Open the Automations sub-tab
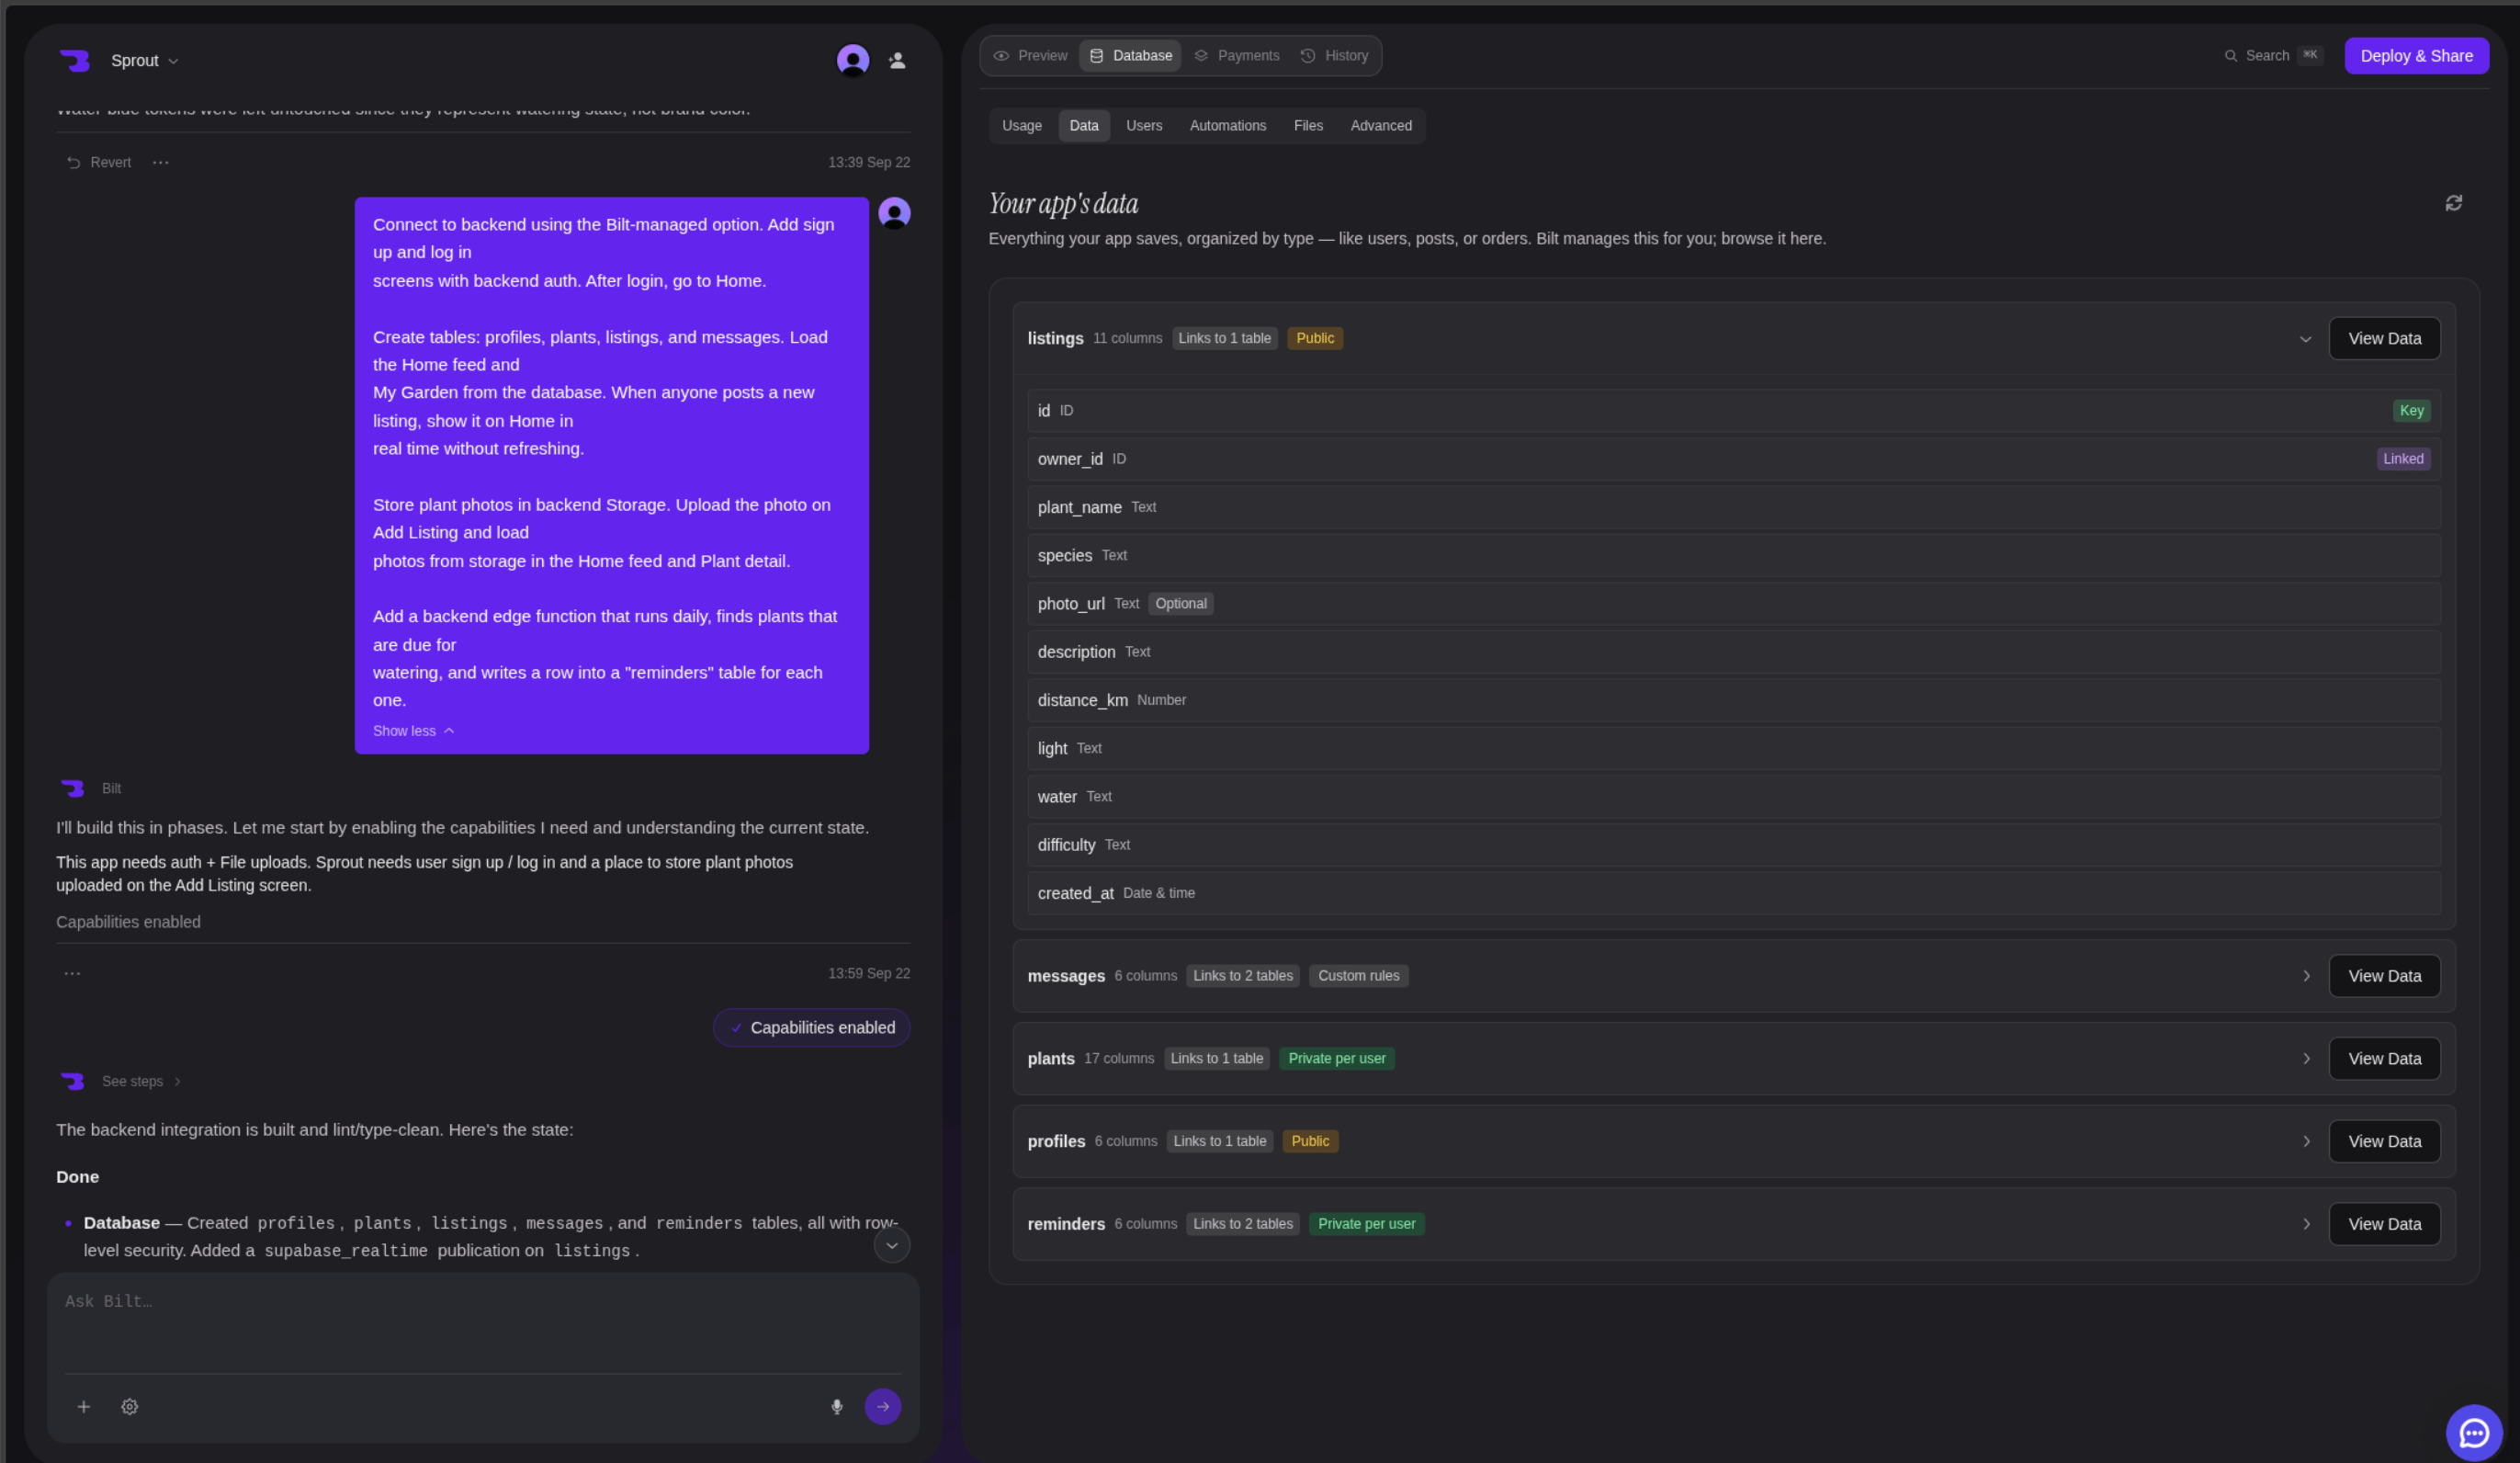Viewport: 2520px width, 1463px height. coord(1228,126)
